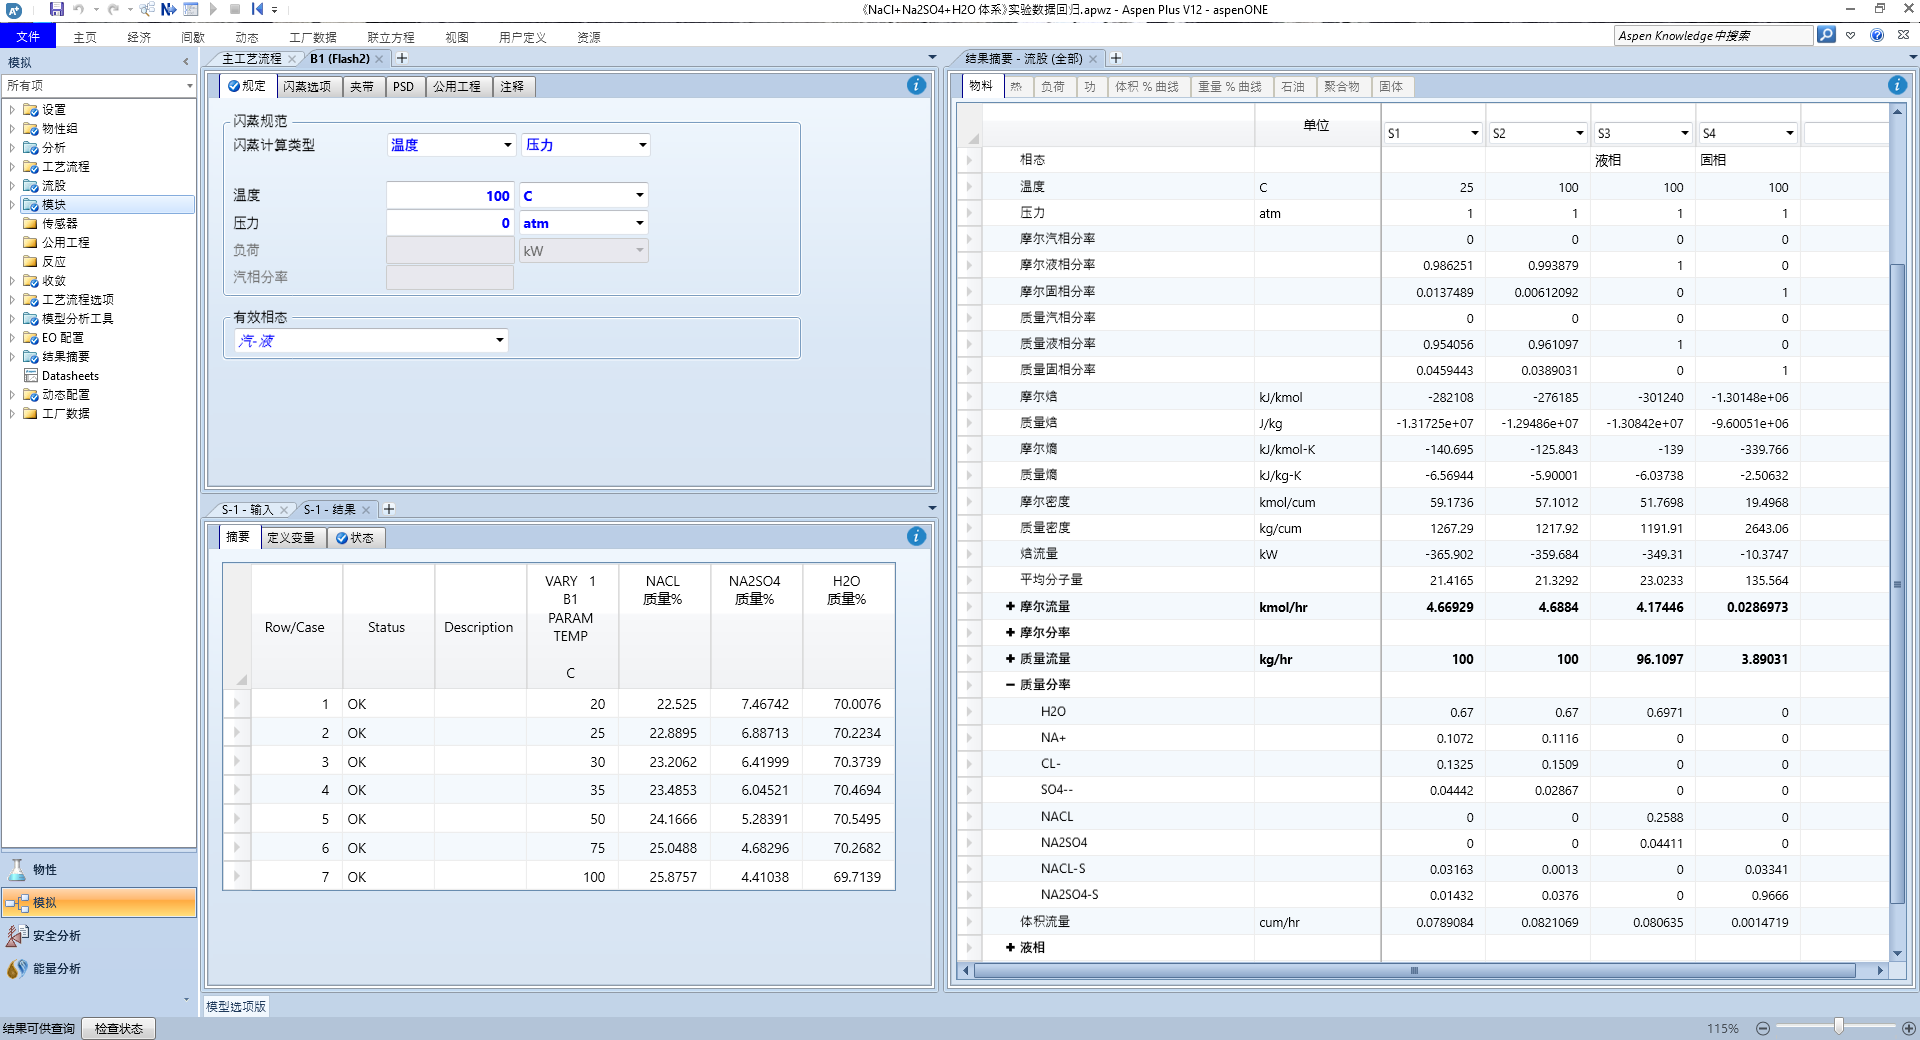
Task: Click the Stop simulation square icon
Action: [235, 9]
